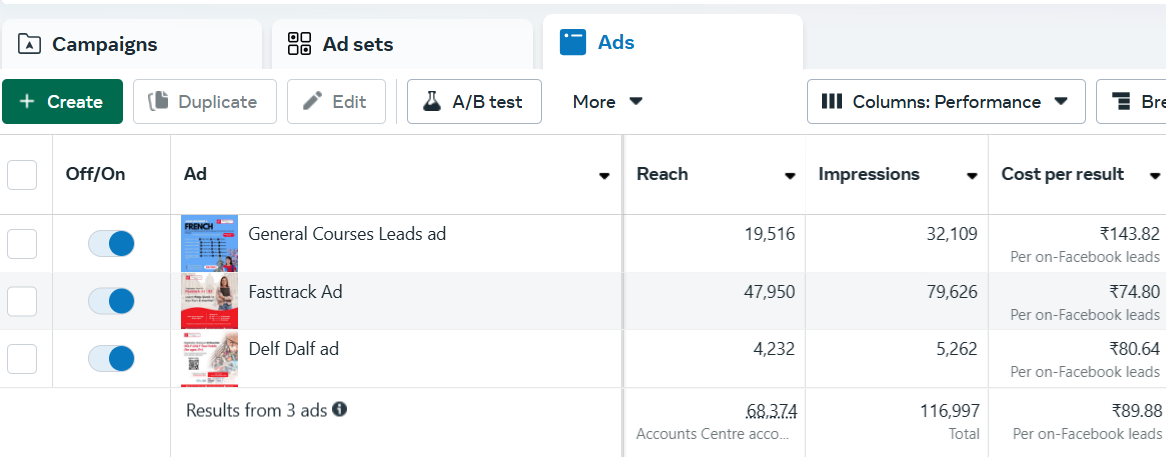The height and width of the screenshot is (457, 1166).
Task: Click the pencil icon on Edit
Action: pos(313,102)
